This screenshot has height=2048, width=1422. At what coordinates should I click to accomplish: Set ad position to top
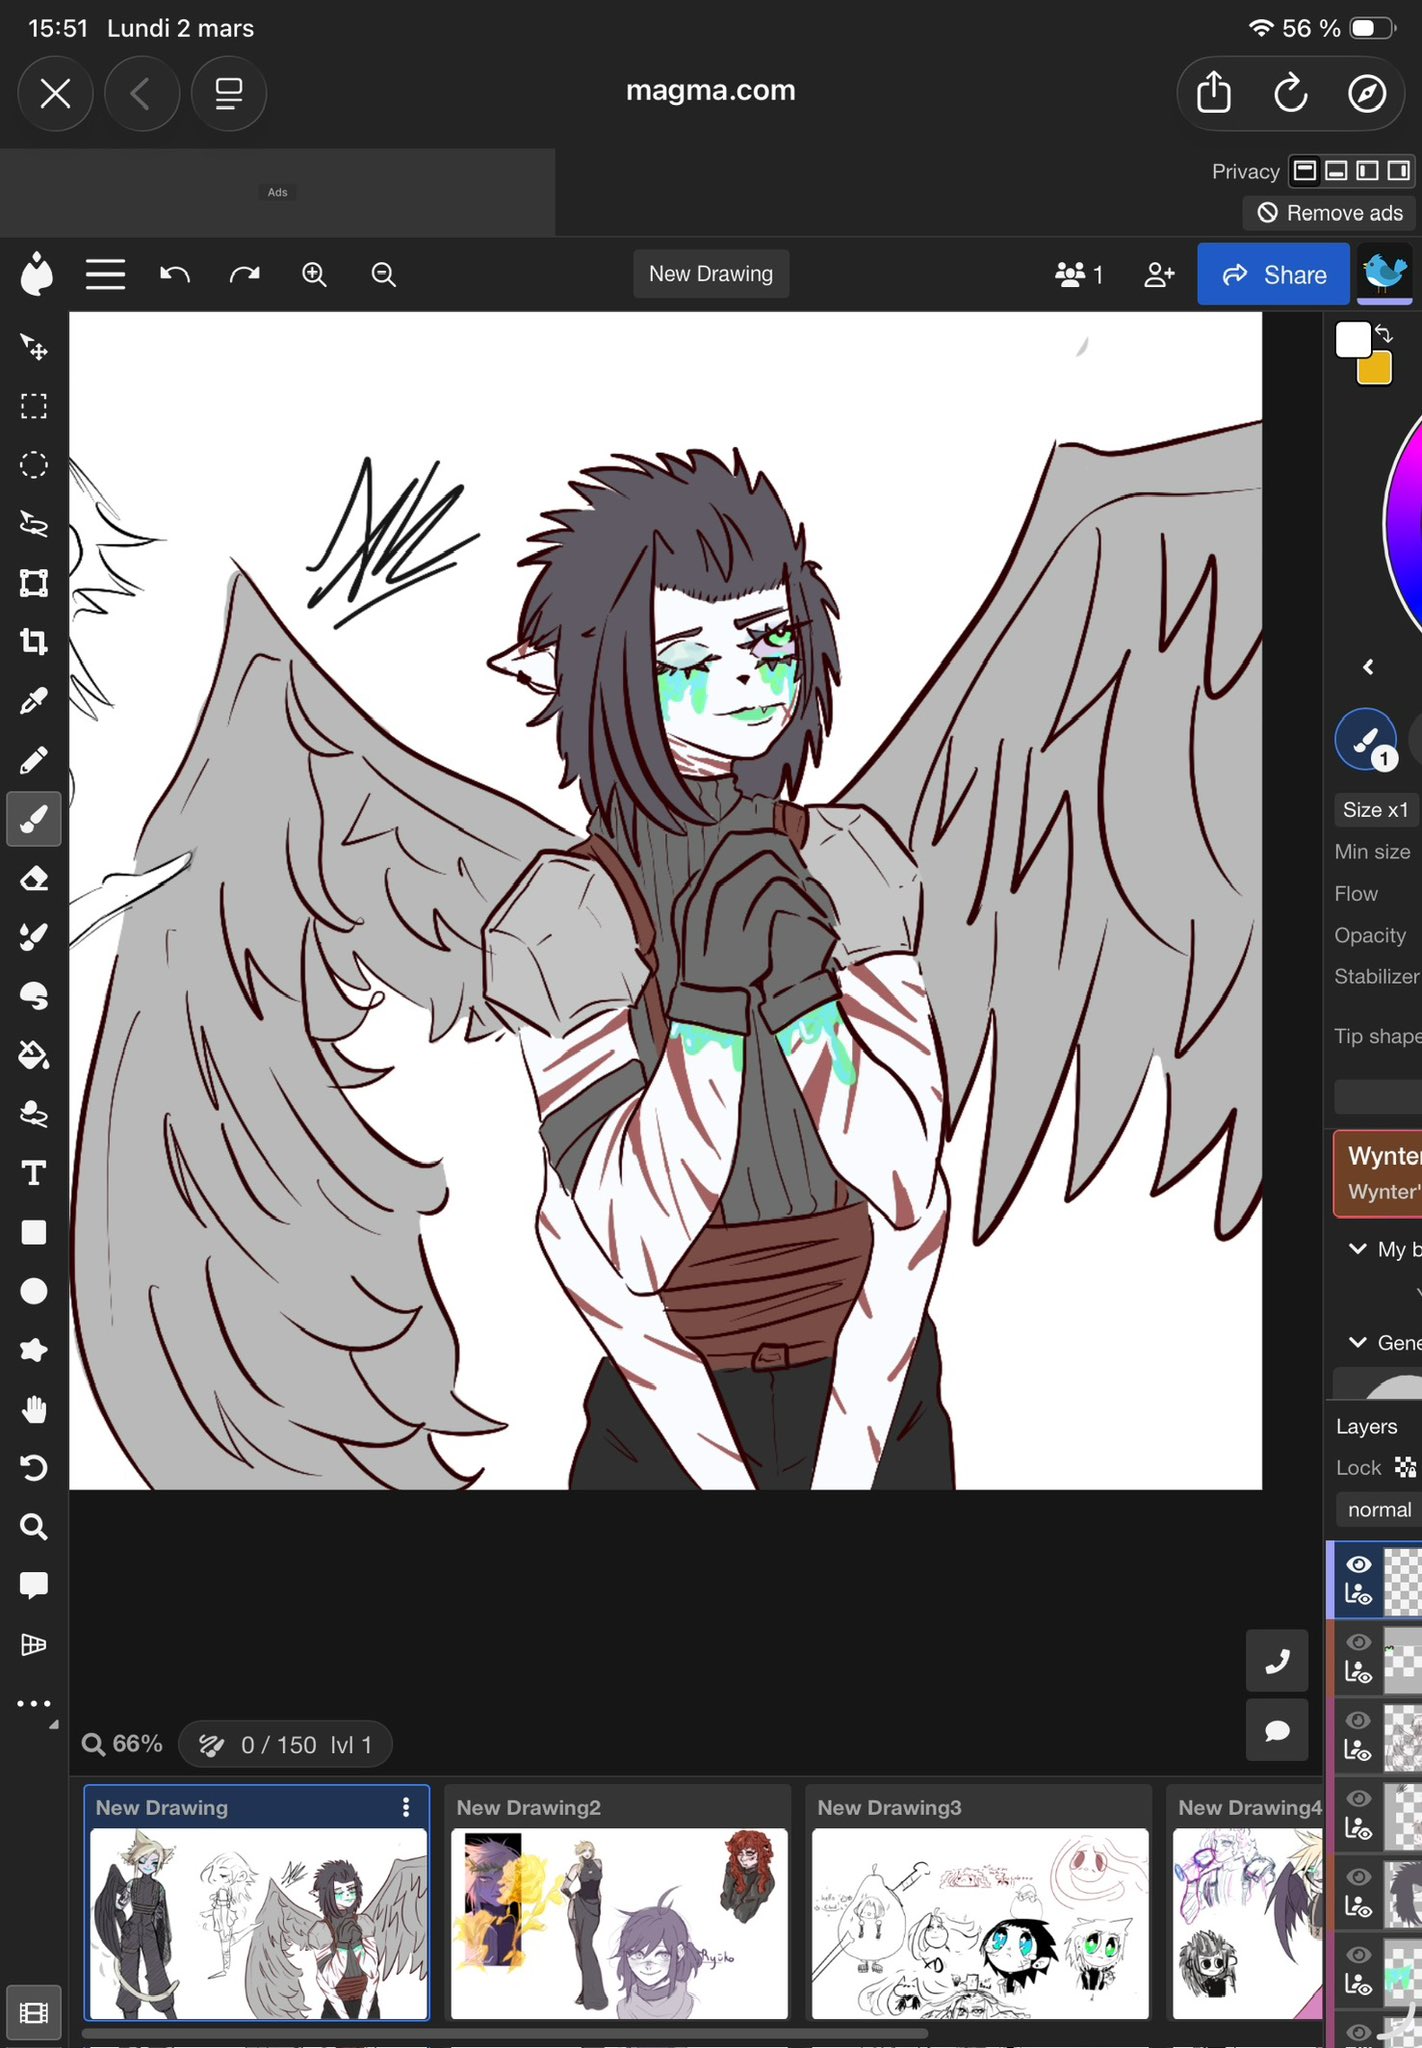1305,171
